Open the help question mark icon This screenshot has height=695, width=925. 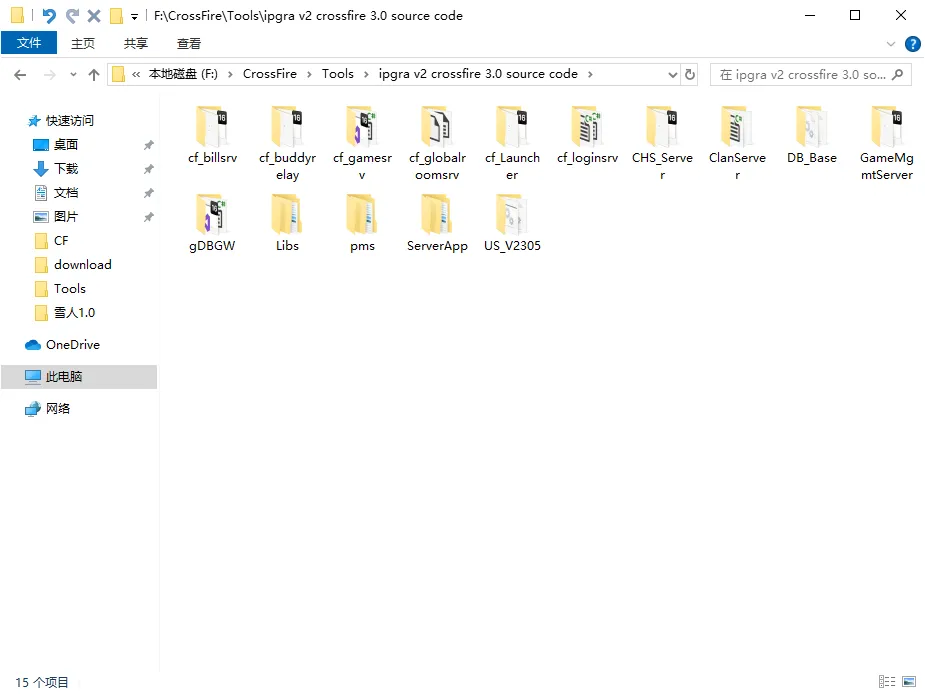coord(912,44)
